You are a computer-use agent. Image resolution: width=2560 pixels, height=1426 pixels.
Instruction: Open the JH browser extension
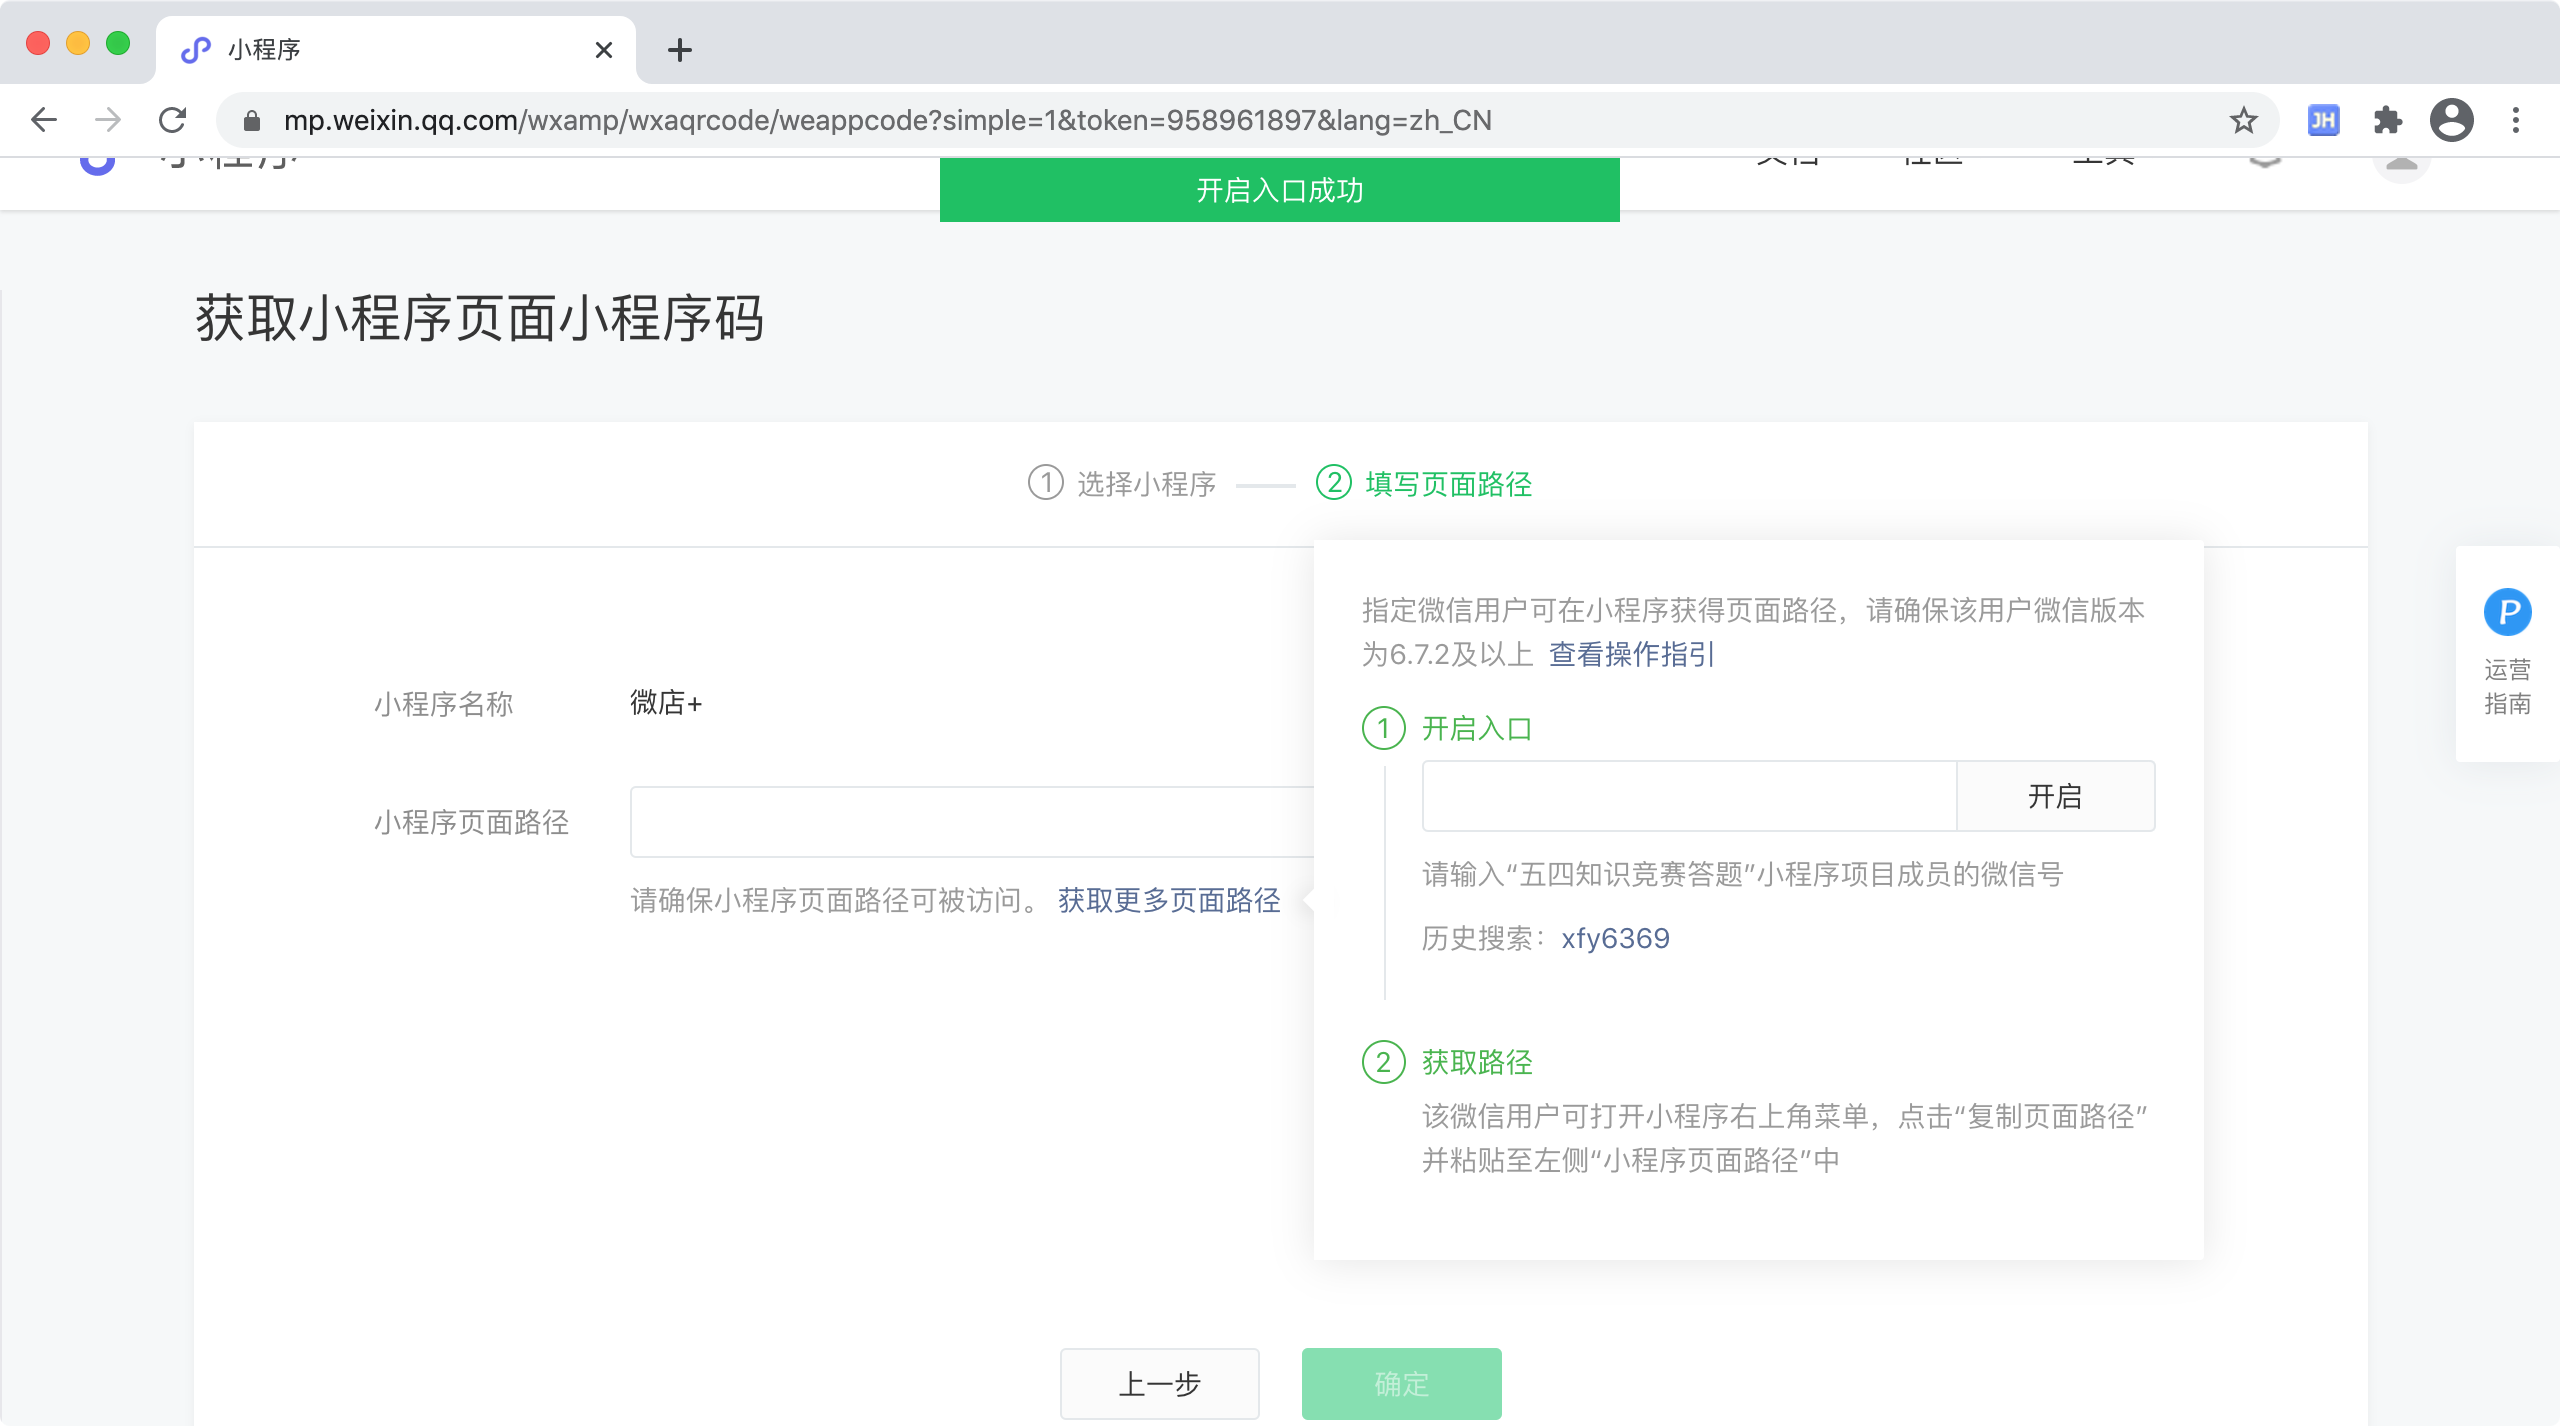(x=2322, y=120)
